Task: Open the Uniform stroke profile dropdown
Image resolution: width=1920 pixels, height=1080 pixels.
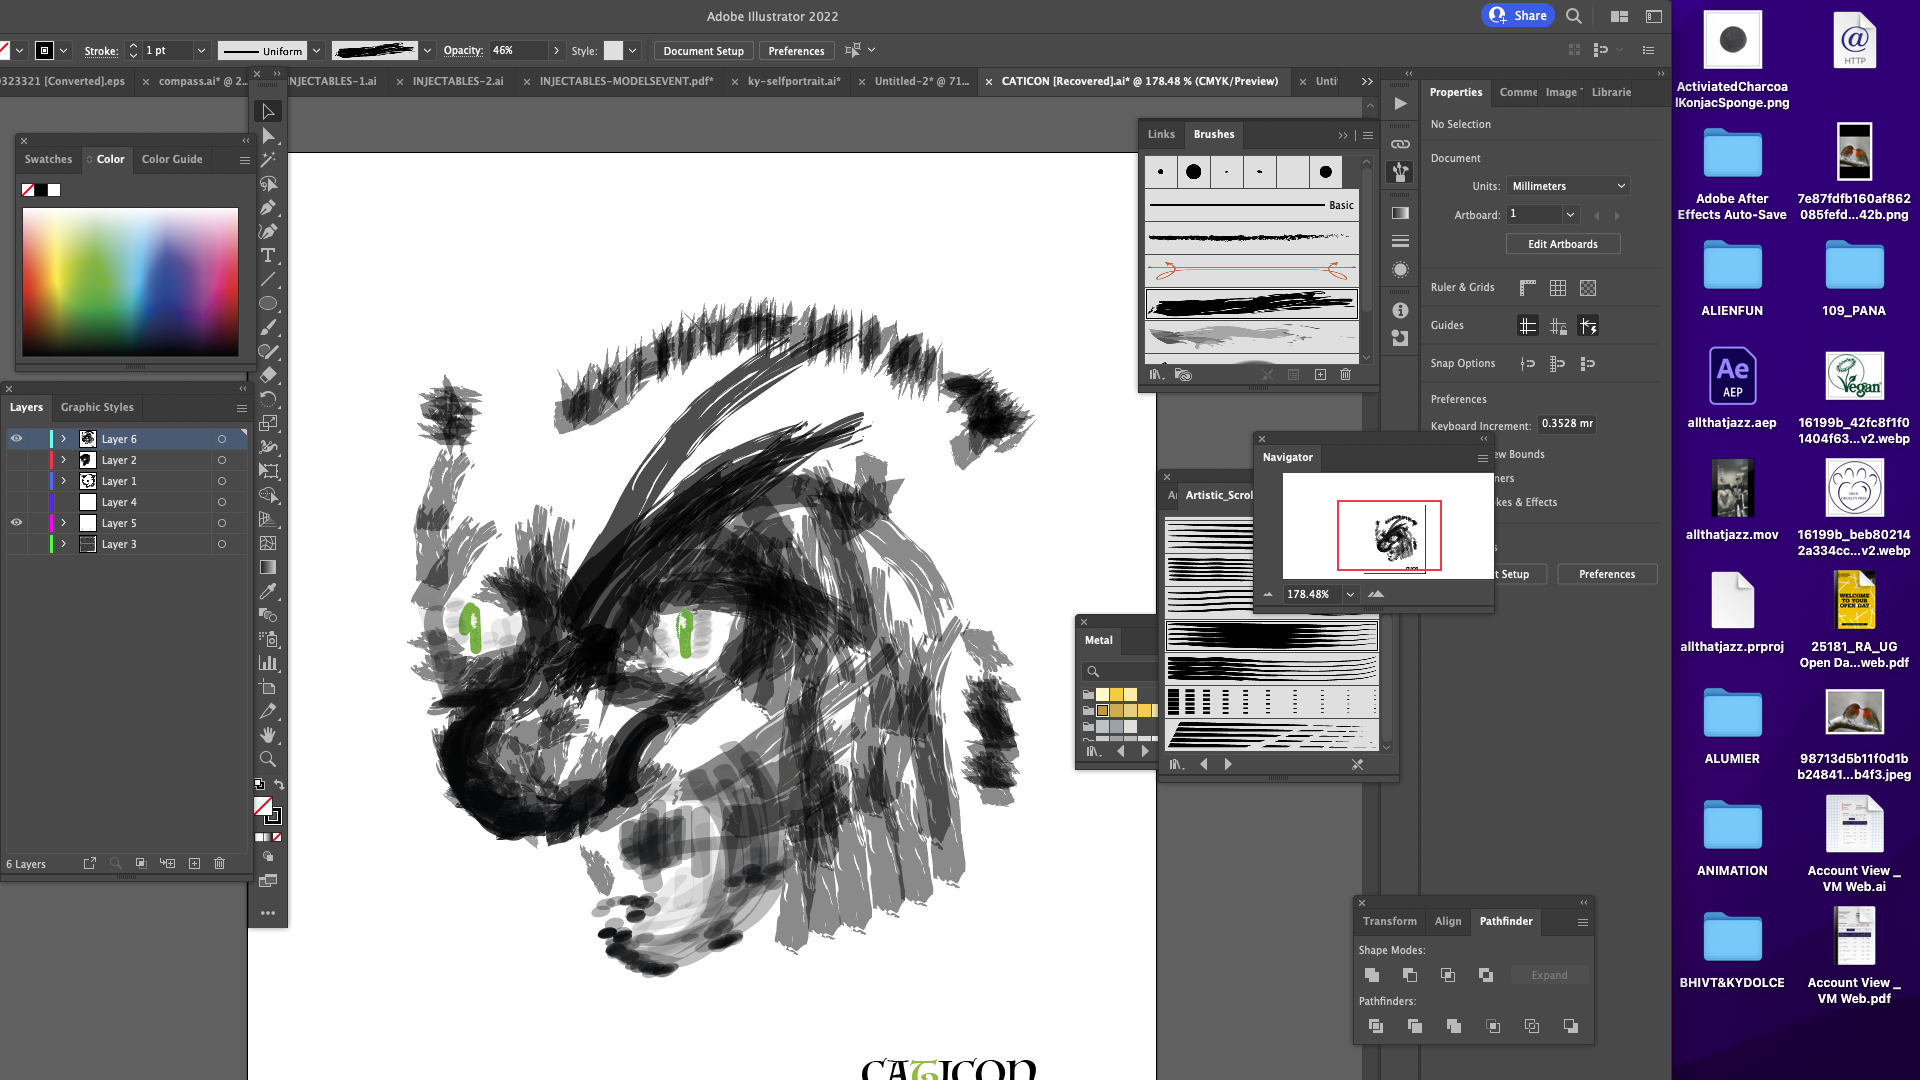Action: [x=316, y=50]
